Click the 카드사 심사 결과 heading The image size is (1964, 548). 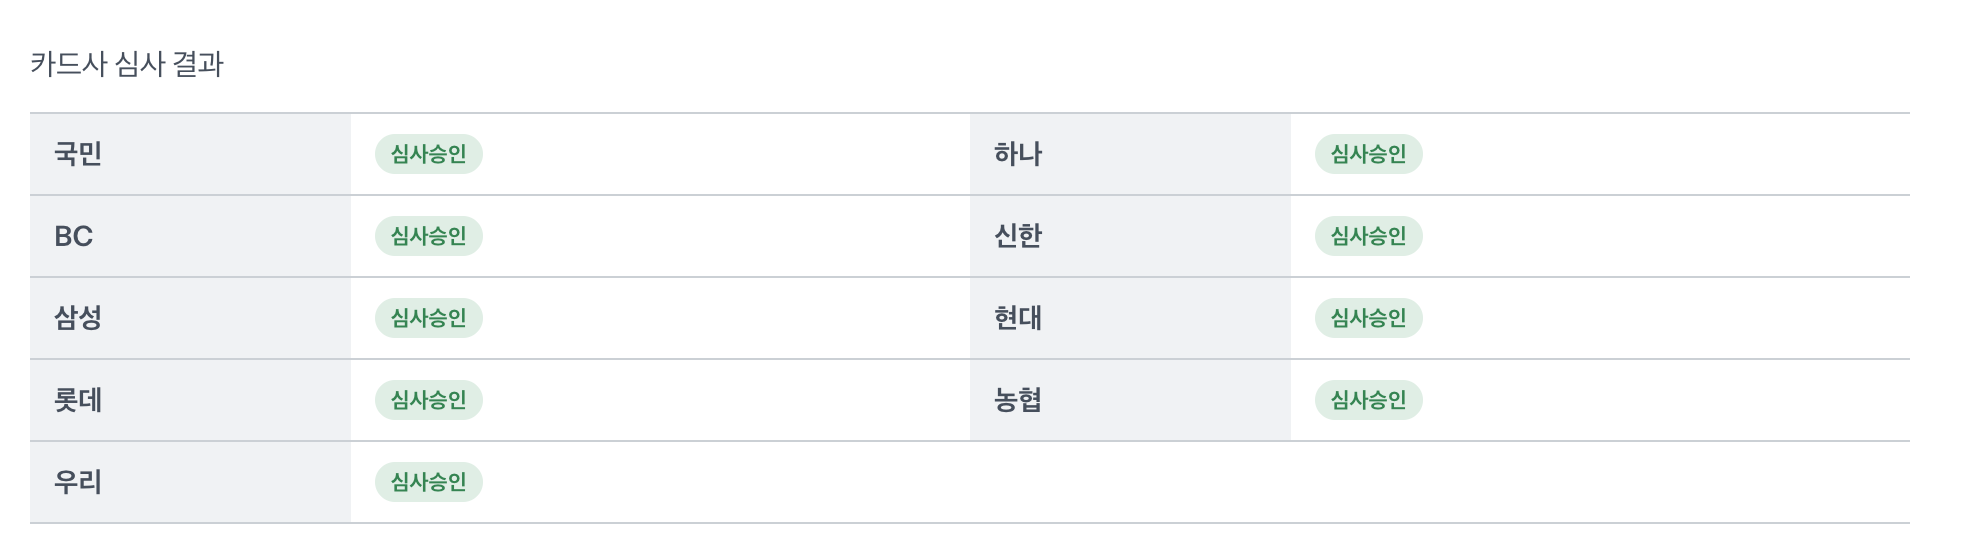127,64
